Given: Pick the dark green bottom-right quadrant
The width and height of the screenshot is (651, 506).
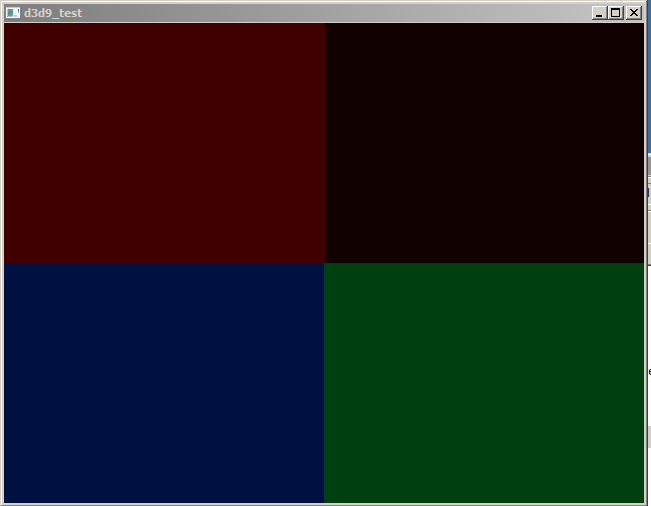Looking at the screenshot, I should [x=484, y=383].
